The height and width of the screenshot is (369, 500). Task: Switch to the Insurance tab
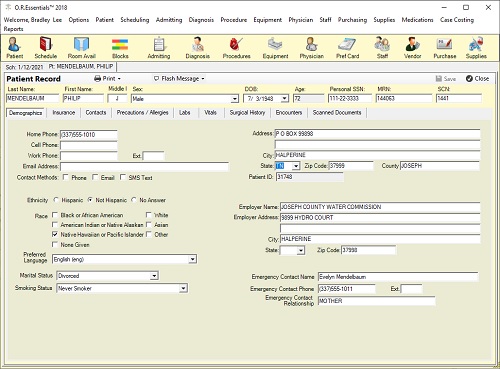tap(63, 113)
